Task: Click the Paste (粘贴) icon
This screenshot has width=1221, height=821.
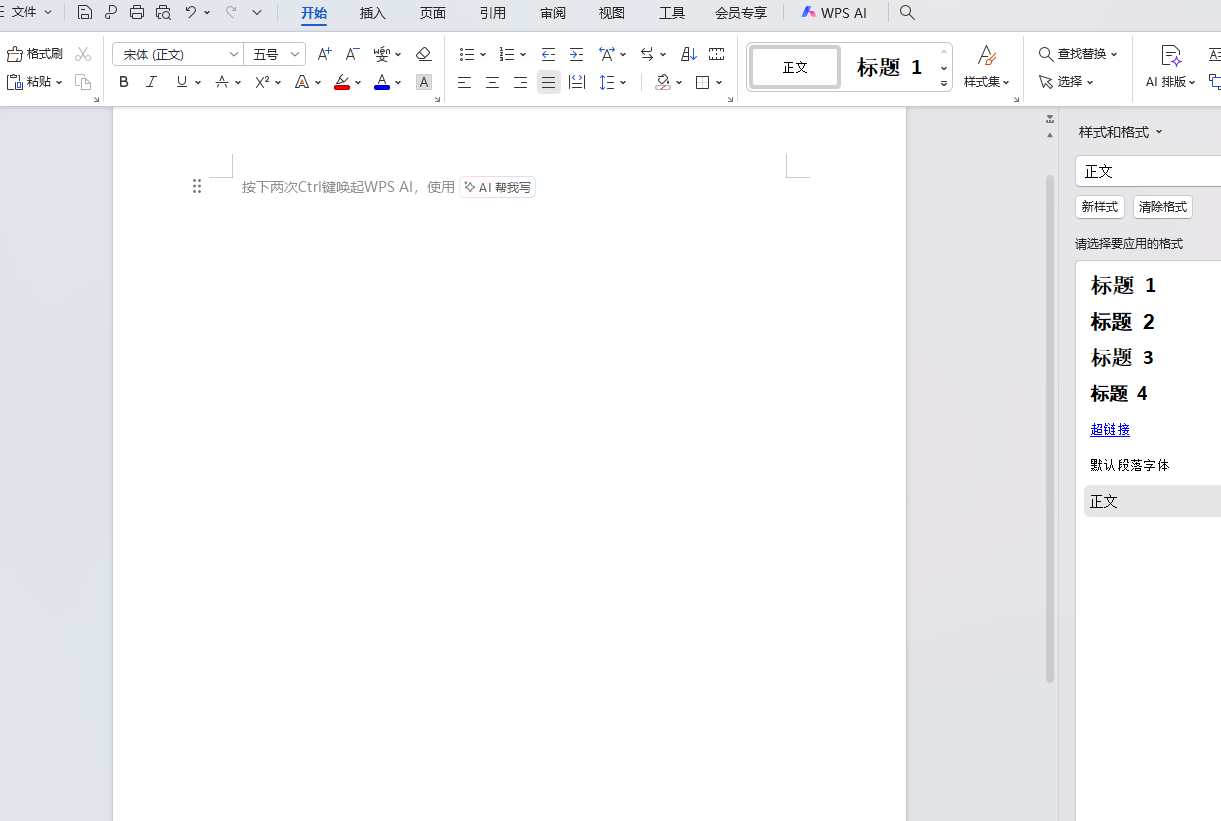Action: coord(15,82)
